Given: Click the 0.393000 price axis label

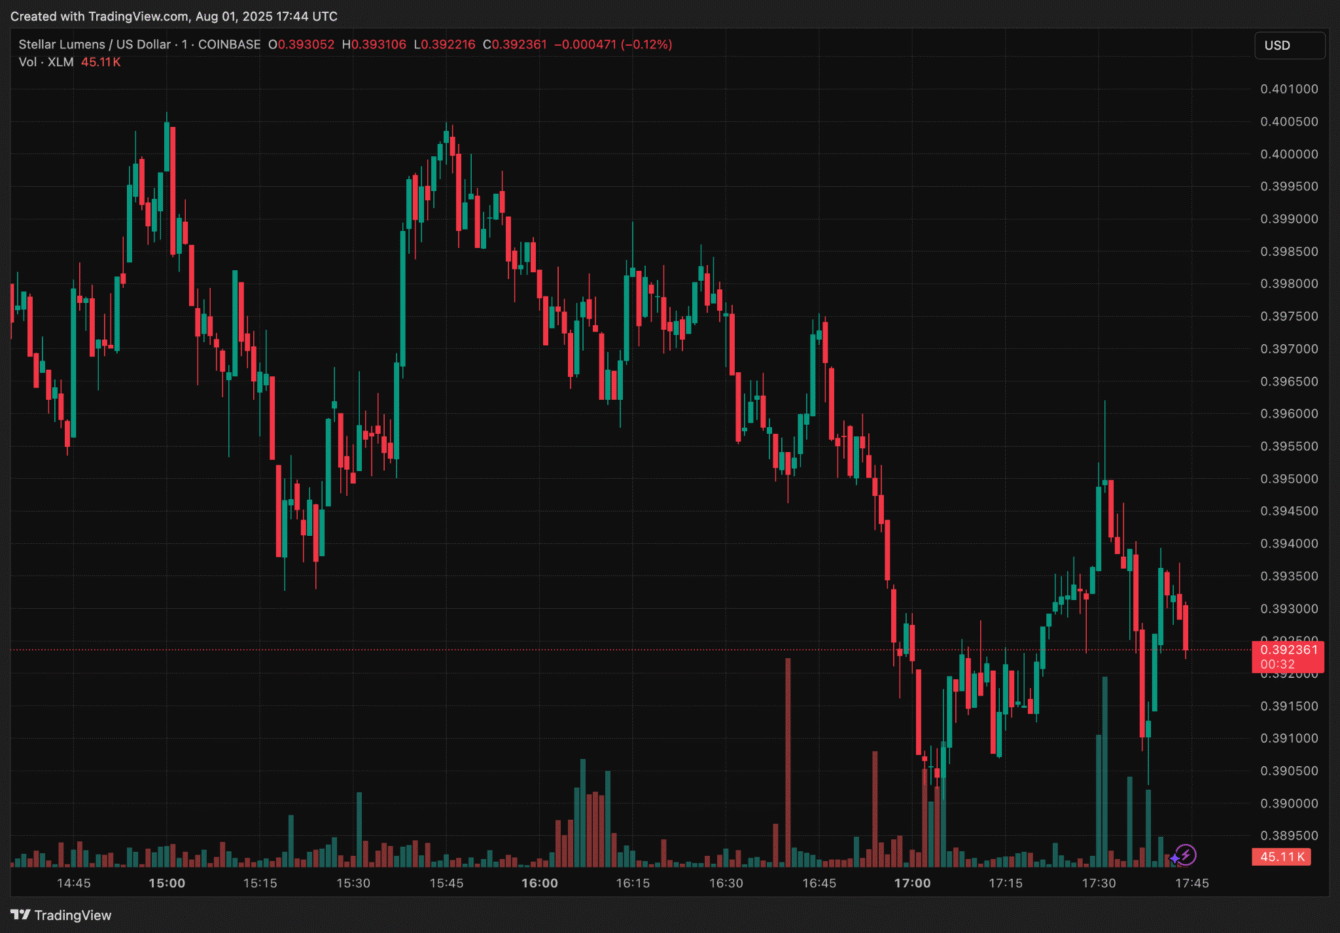Looking at the screenshot, I should pos(1289,609).
